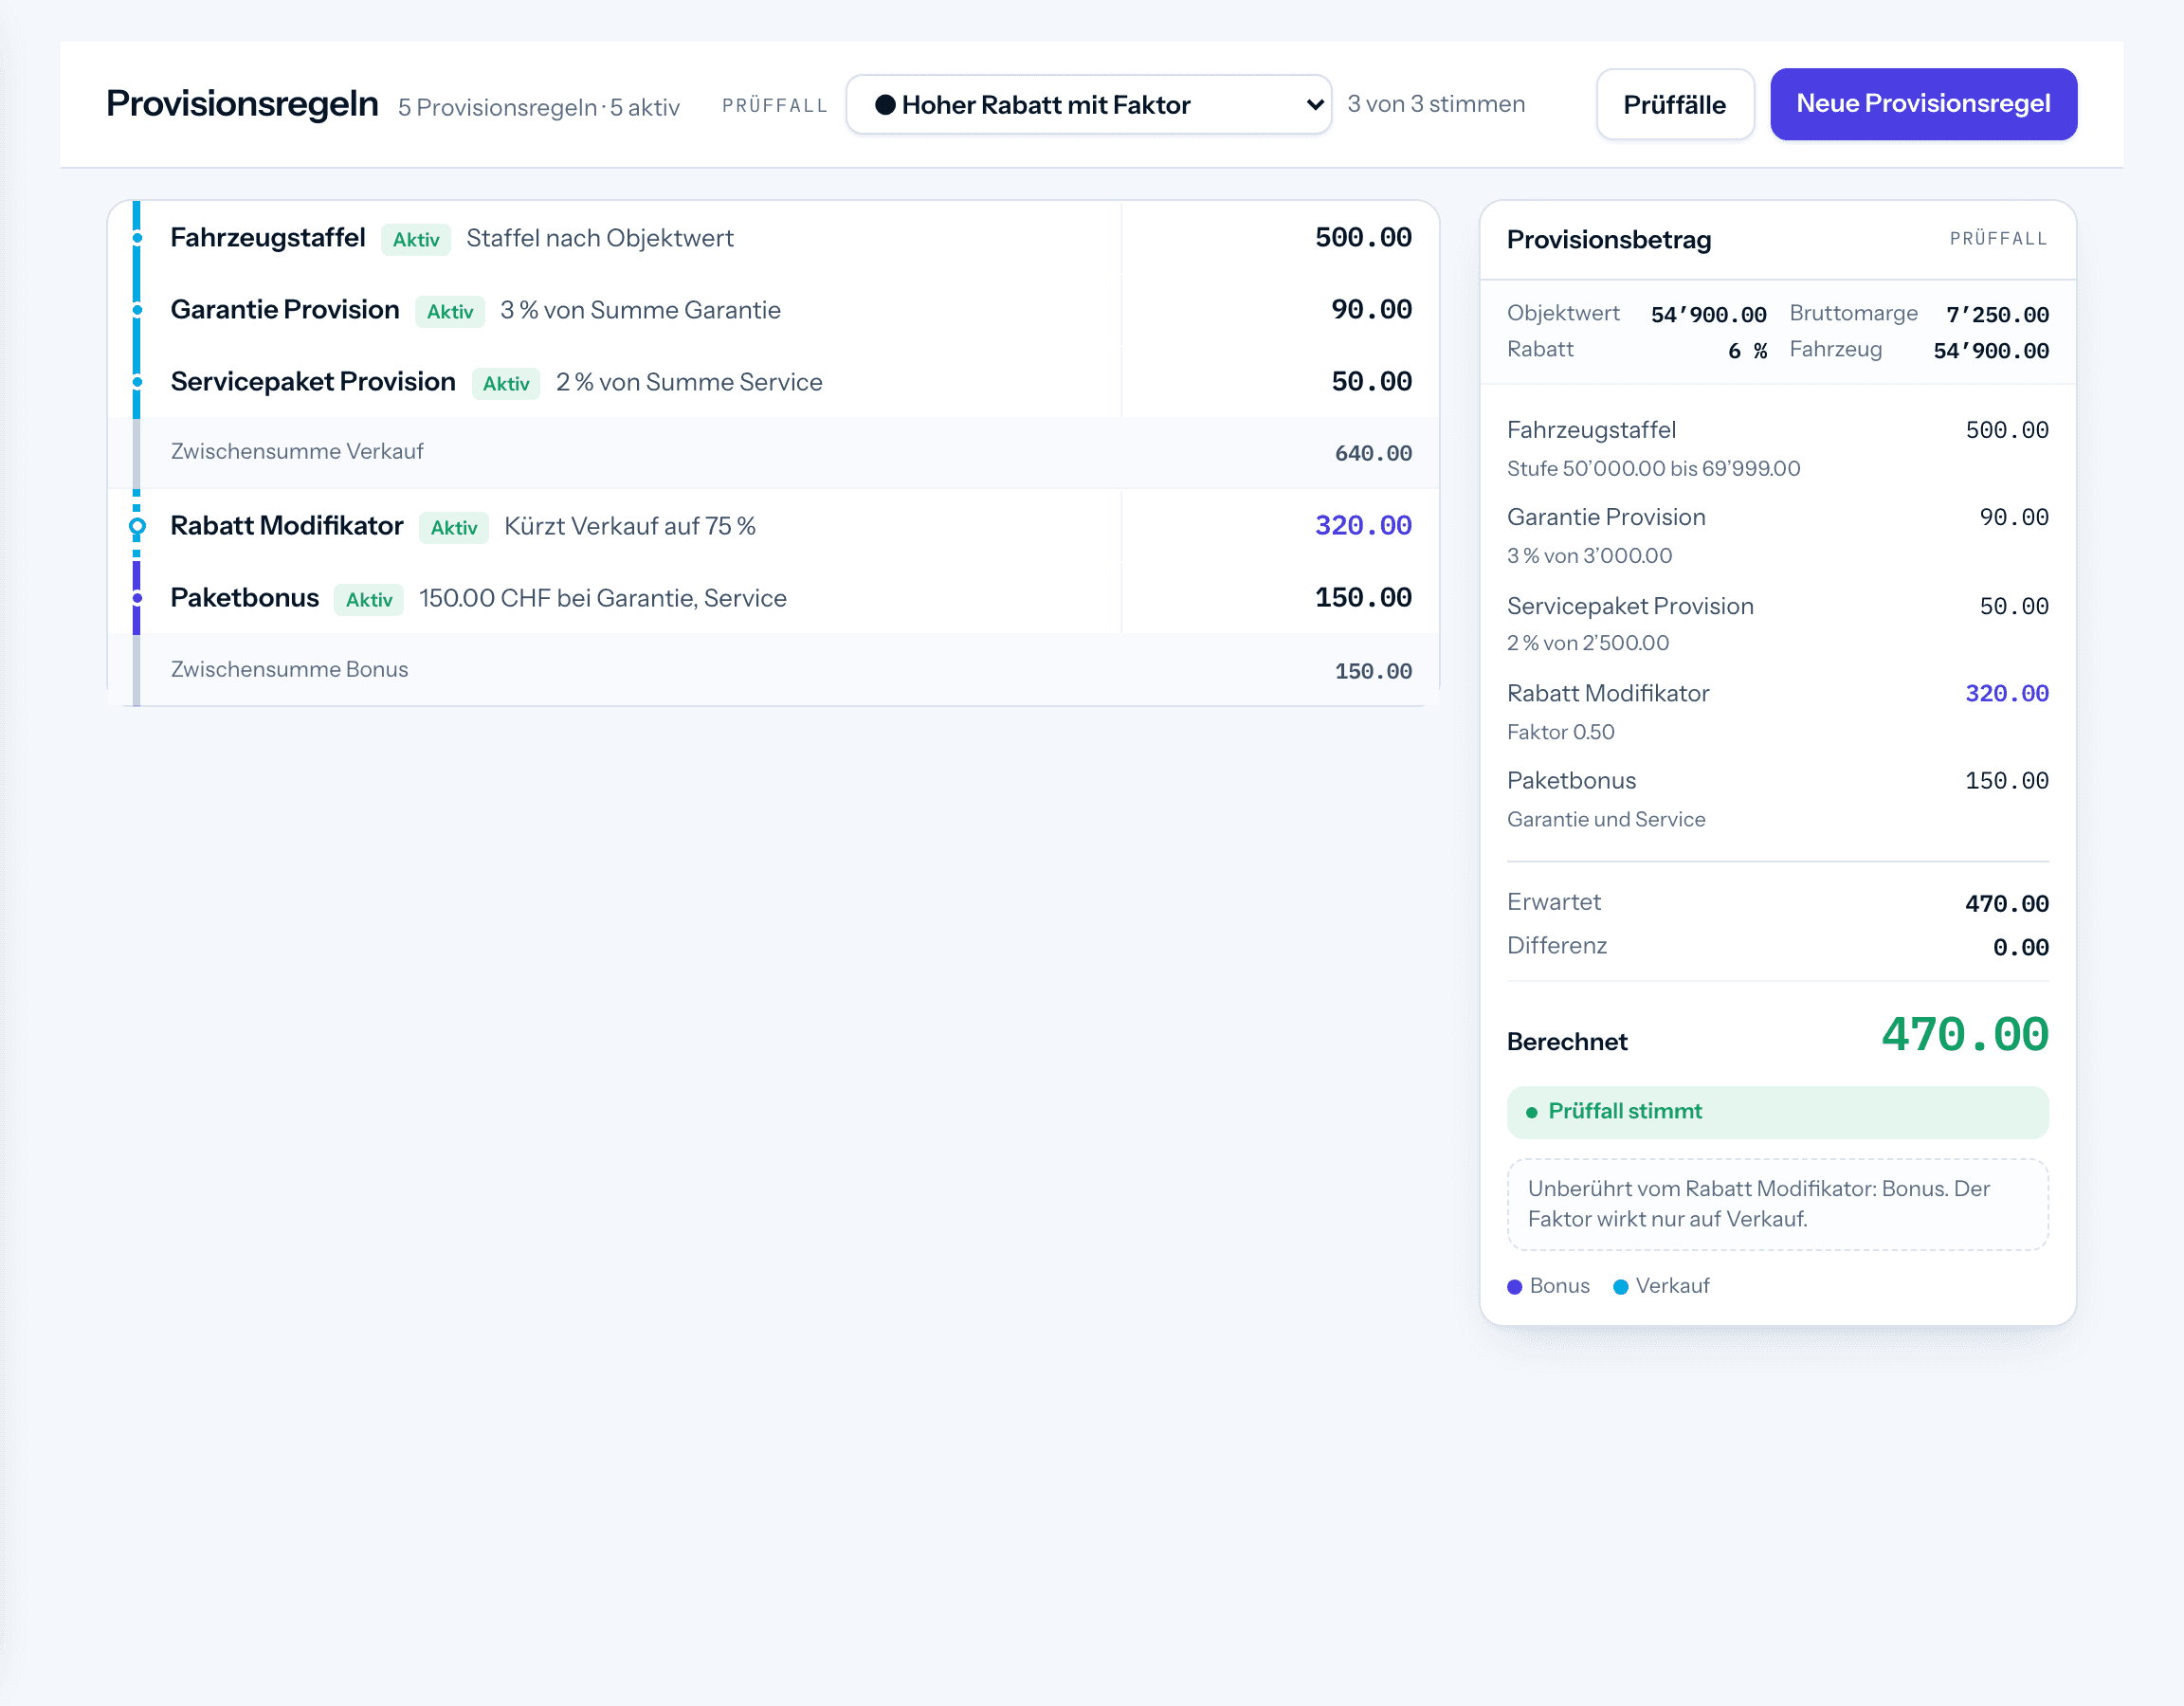This screenshot has width=2184, height=1706.
Task: Click the Aktiv badge on Paketbonus
Action: (x=369, y=600)
